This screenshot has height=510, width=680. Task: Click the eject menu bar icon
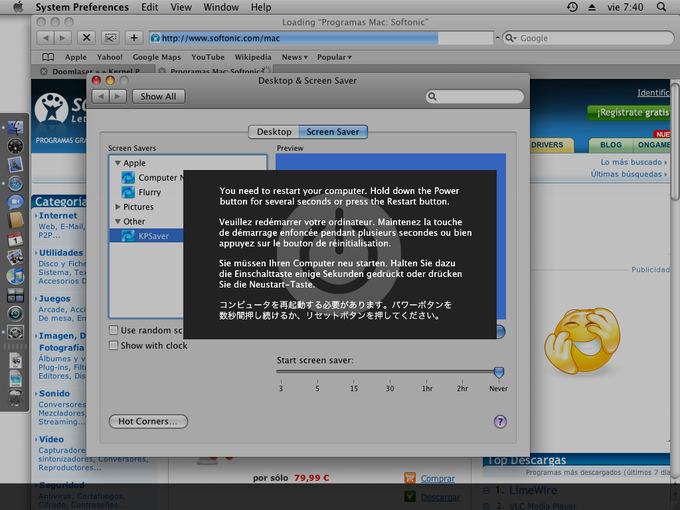click(x=592, y=7)
